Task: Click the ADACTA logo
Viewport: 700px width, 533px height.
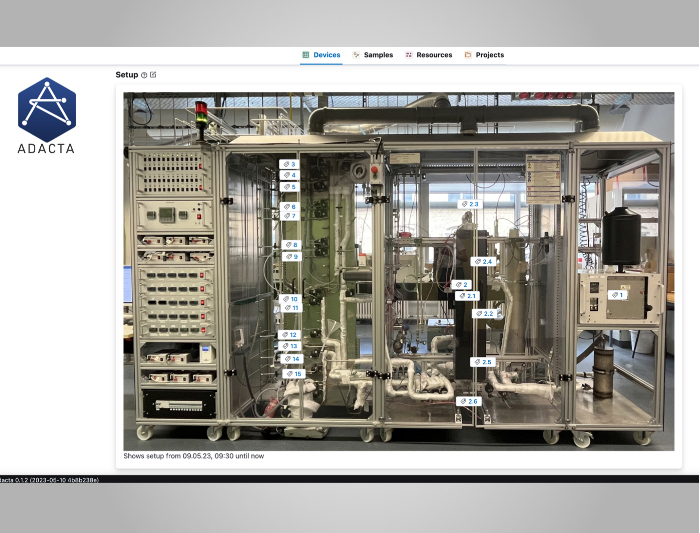Action: (46, 116)
